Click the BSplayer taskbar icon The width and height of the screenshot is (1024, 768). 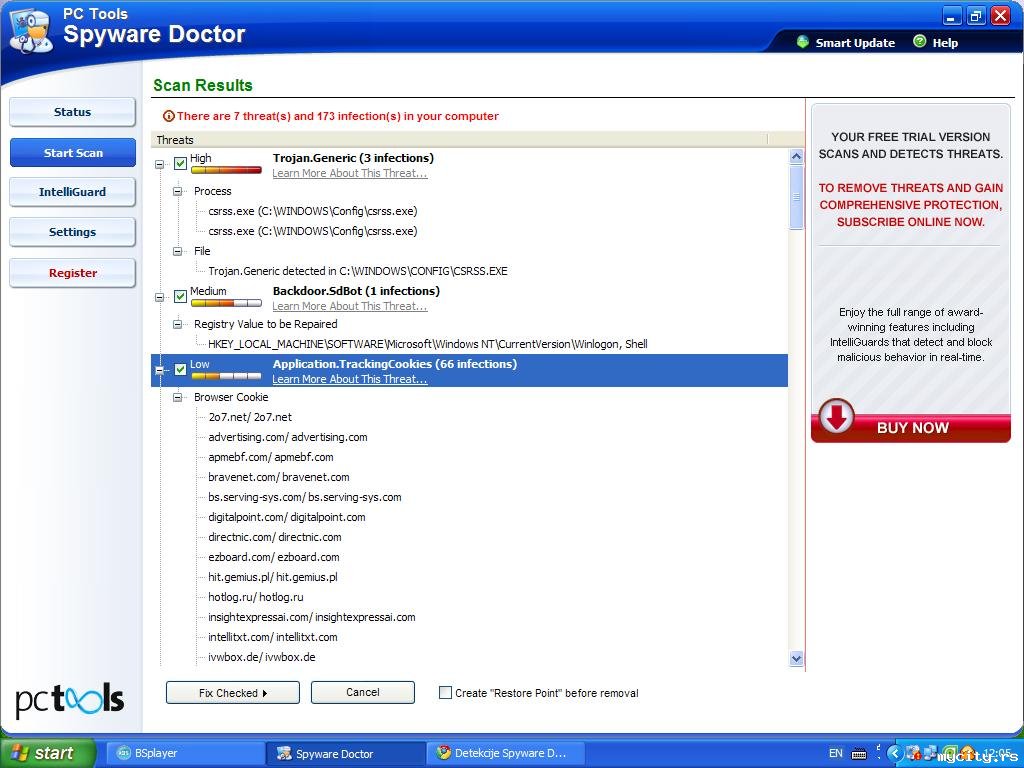tap(123, 753)
